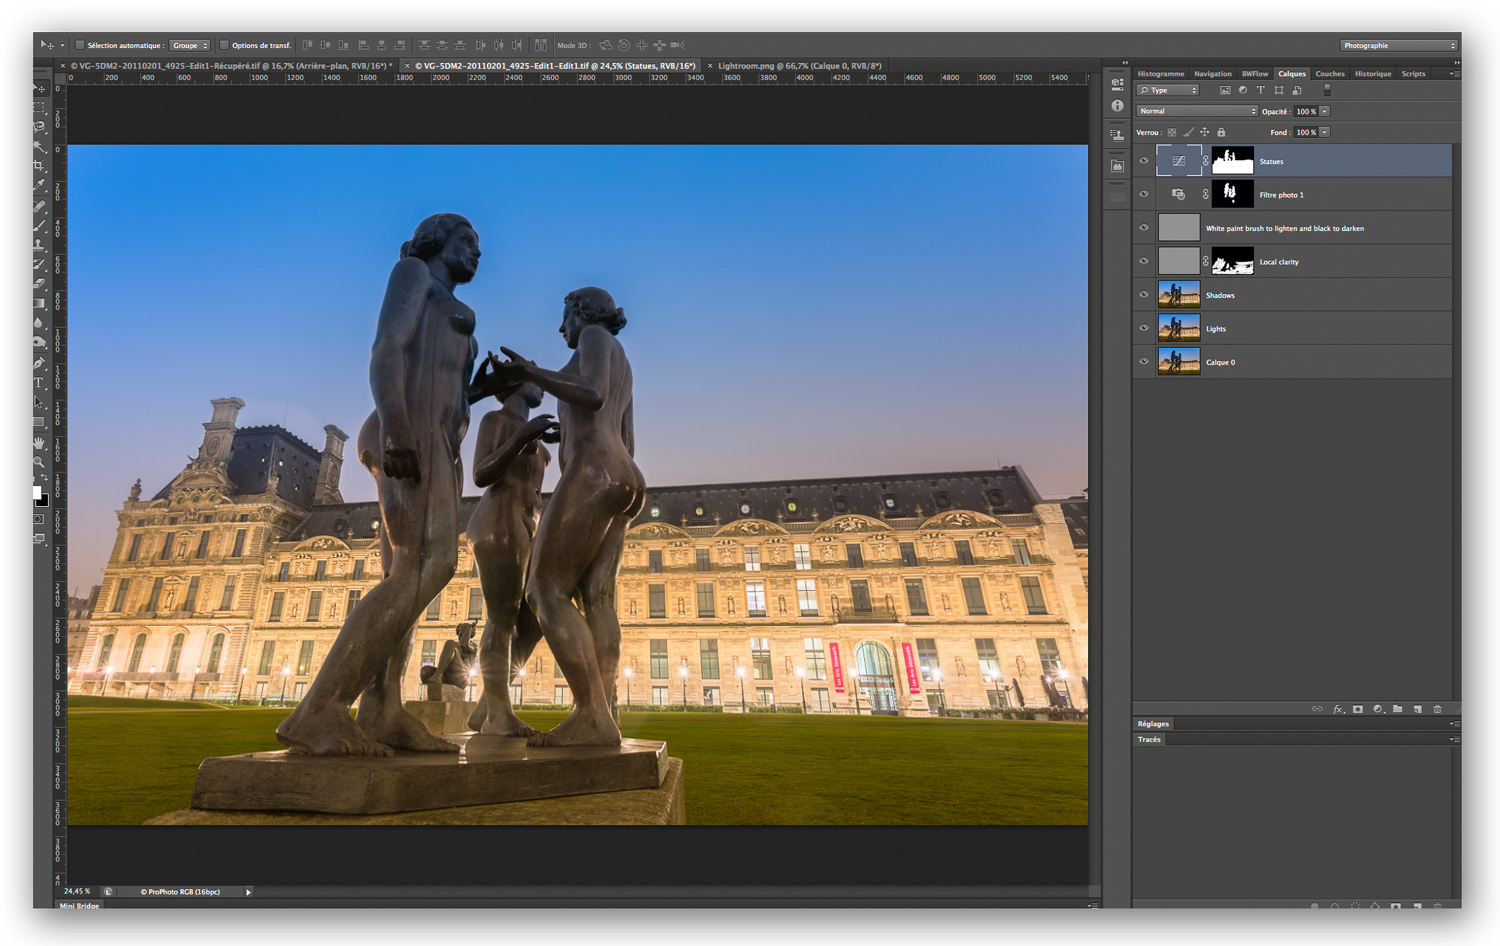Click the 3D orbit camera icon
This screenshot has height=946, width=1500.
pyautogui.click(x=606, y=45)
